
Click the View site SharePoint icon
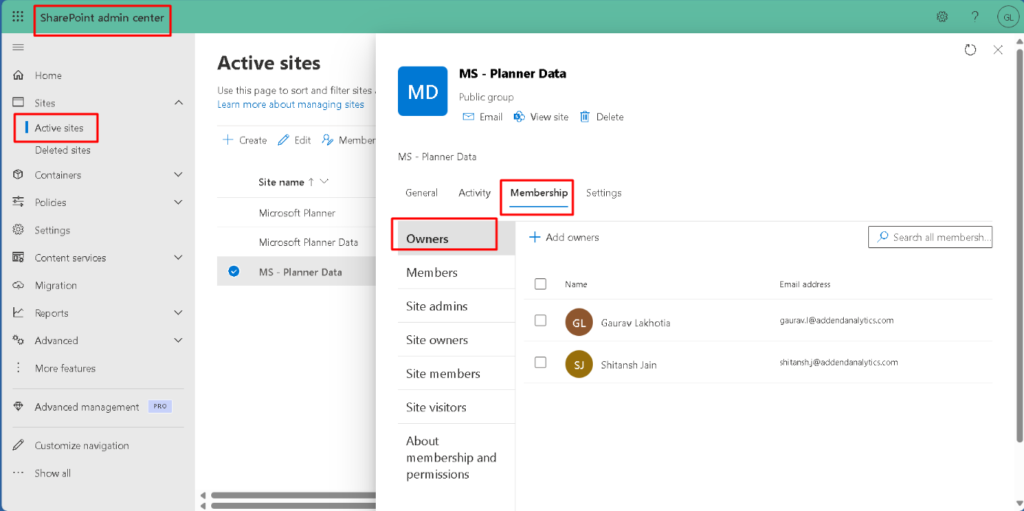(520, 117)
